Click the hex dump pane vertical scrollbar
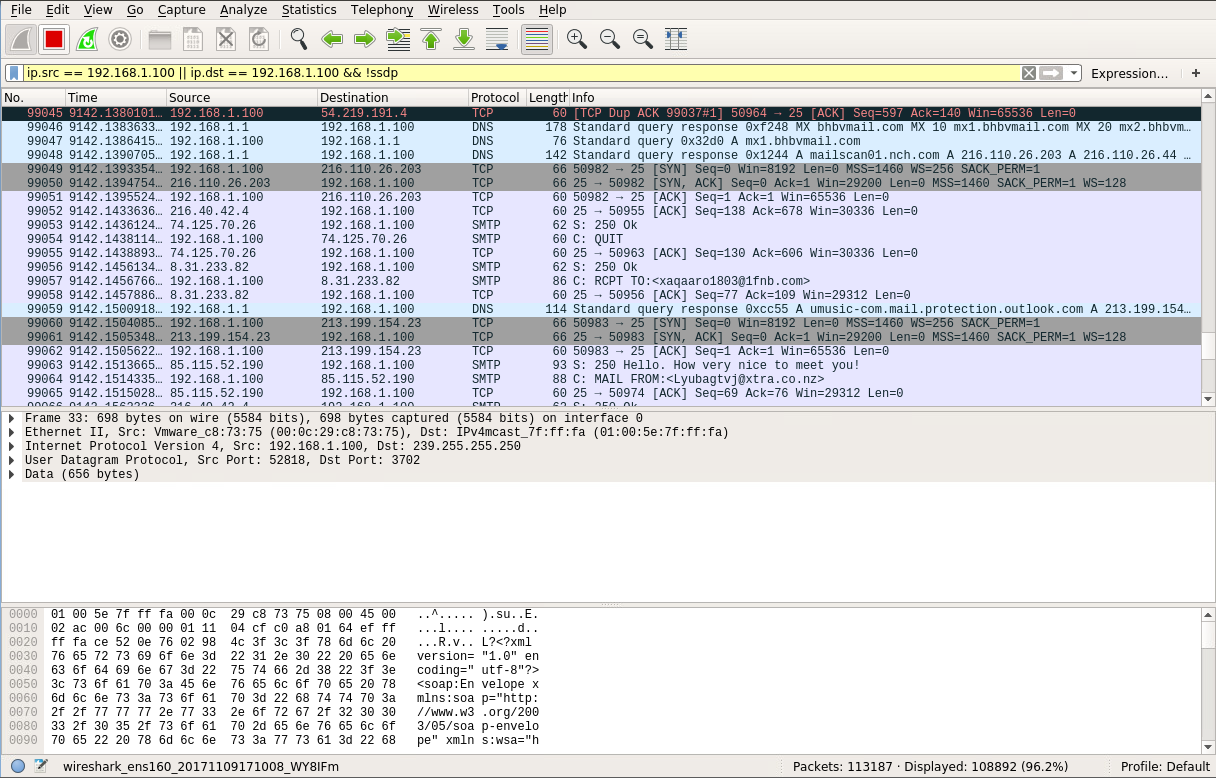1216x778 pixels. click(1207, 680)
